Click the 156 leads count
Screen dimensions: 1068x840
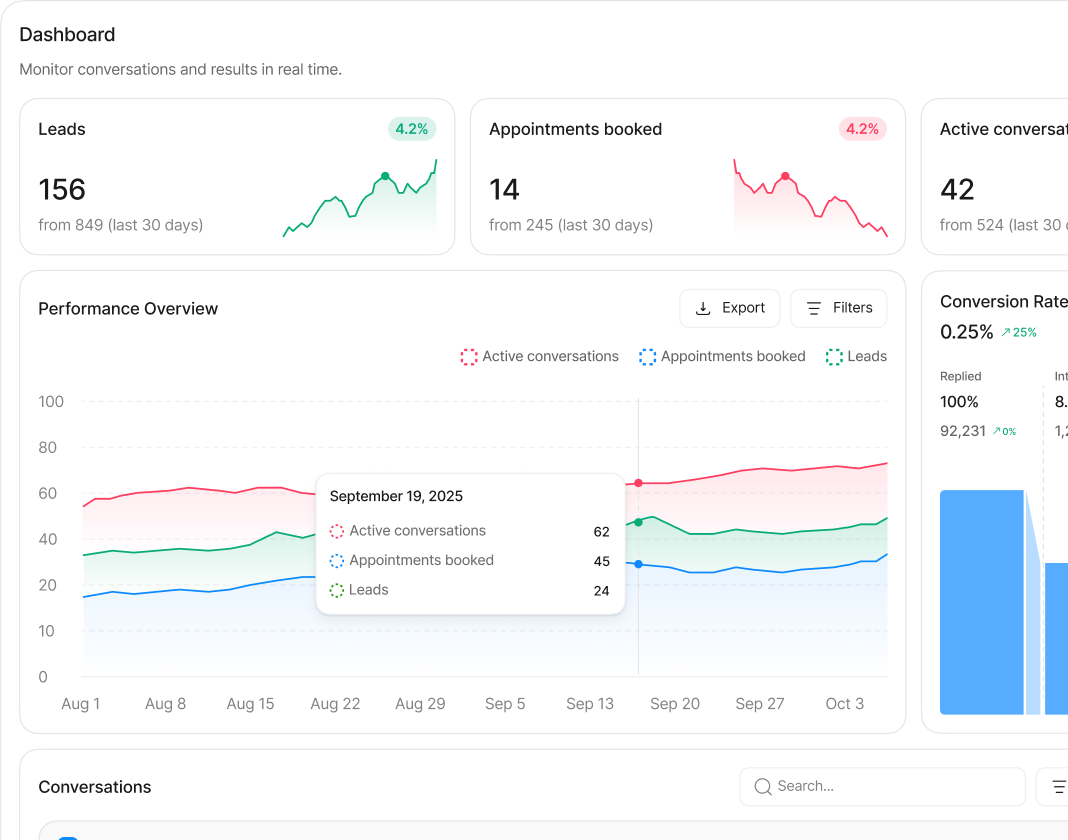tap(62, 189)
